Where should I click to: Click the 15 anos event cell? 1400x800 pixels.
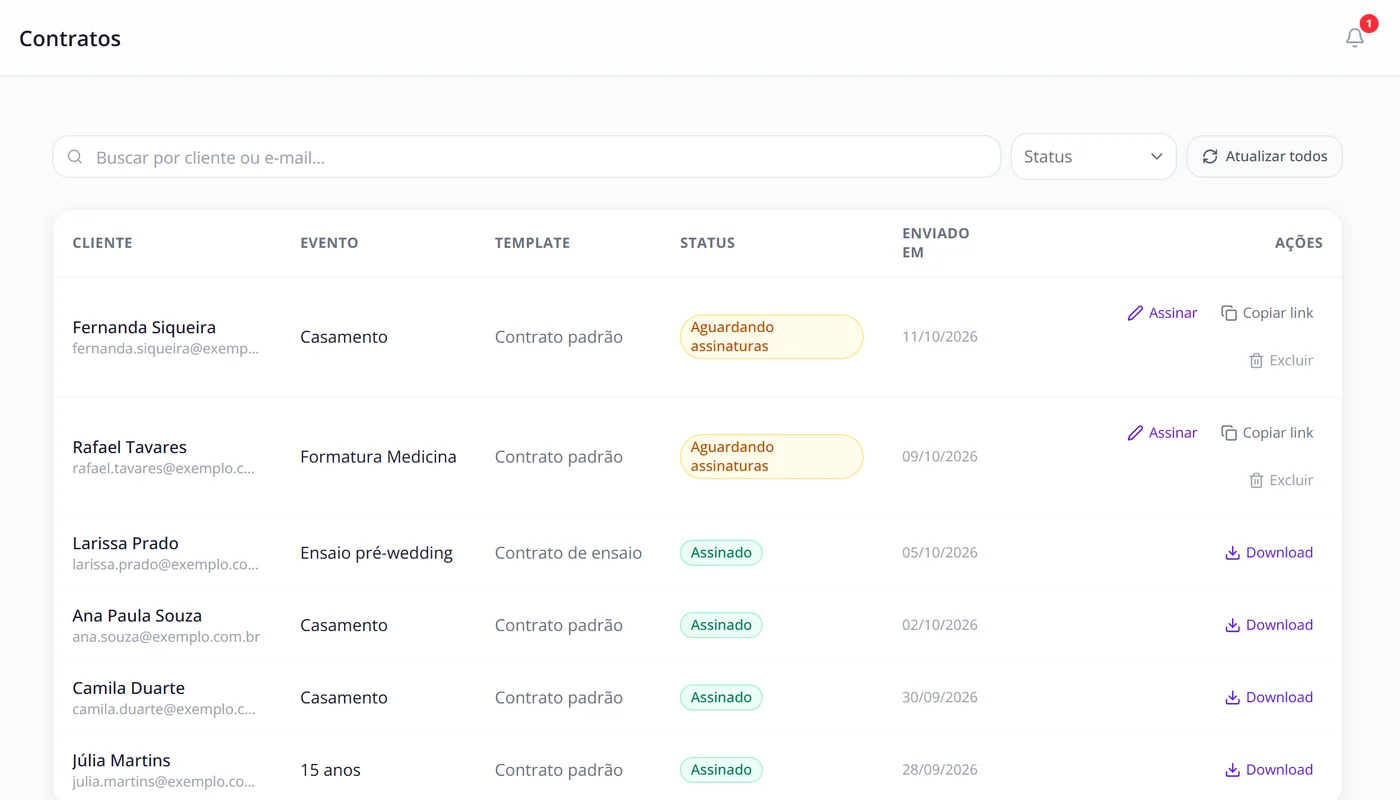tap(330, 770)
